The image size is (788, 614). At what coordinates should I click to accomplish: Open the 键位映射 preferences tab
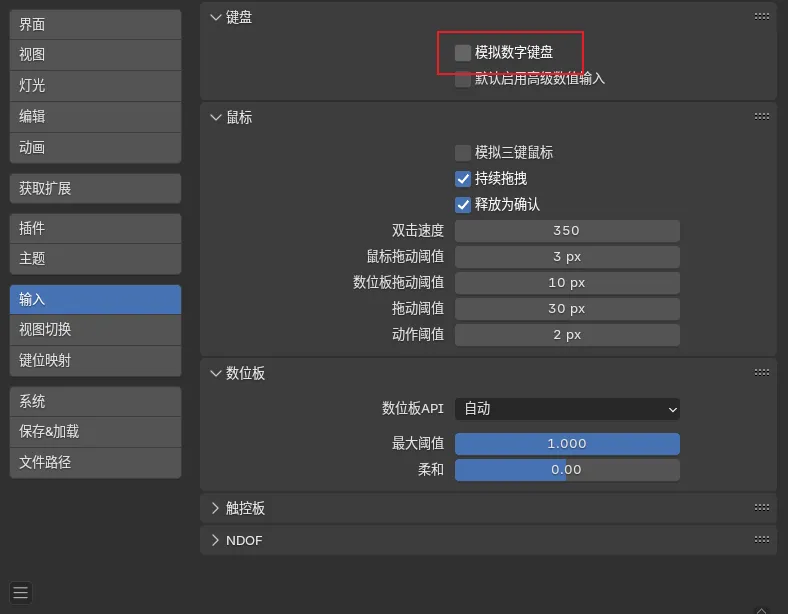(x=95, y=360)
